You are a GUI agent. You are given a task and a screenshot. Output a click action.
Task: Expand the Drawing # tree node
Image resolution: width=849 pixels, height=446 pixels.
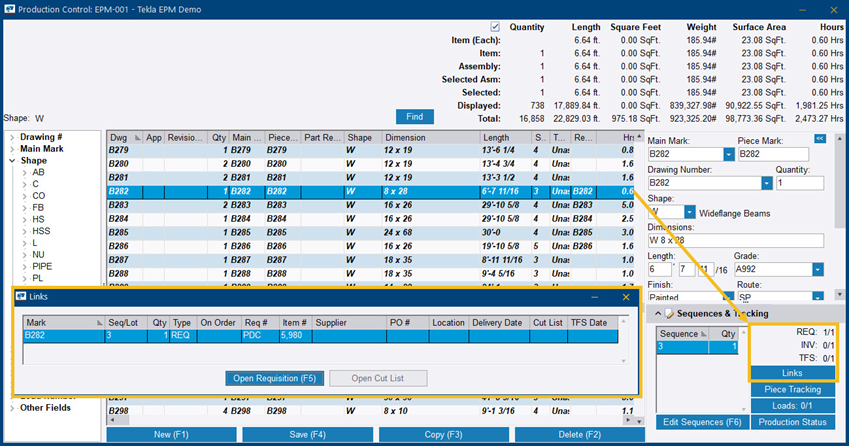pos(12,137)
